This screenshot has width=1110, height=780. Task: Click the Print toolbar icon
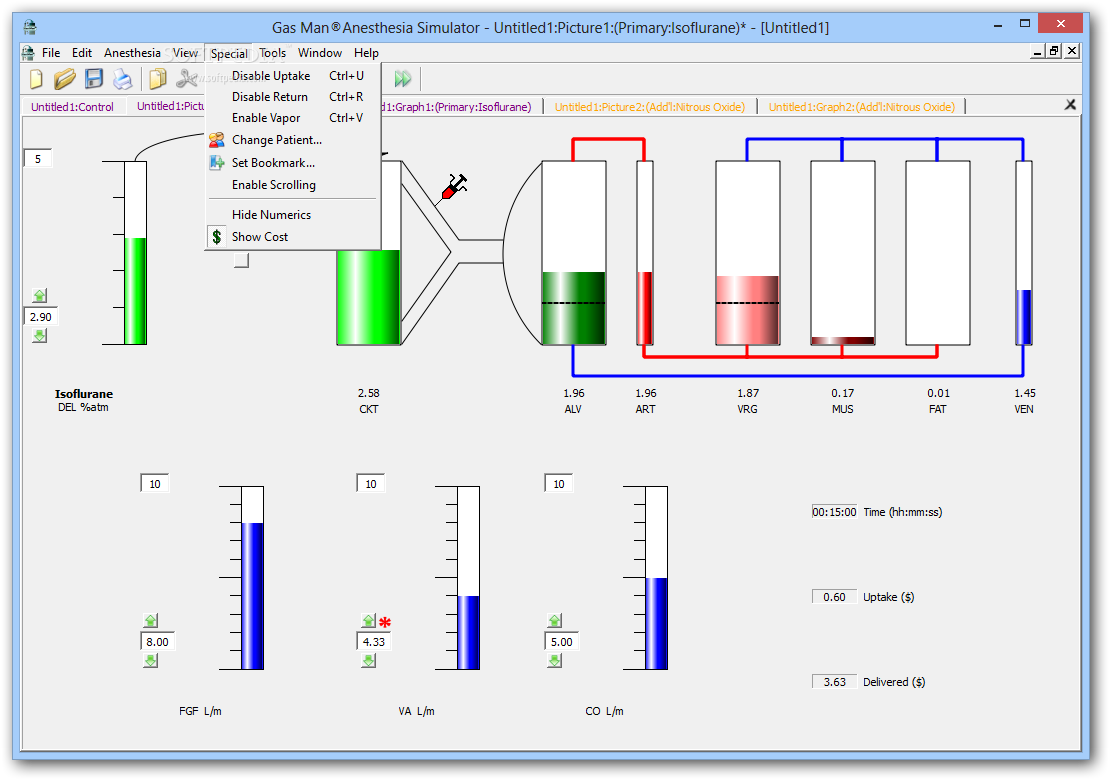[122, 79]
